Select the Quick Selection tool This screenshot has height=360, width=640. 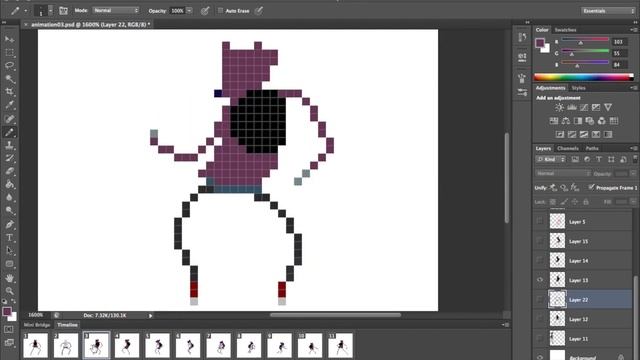pyautogui.click(x=9, y=79)
